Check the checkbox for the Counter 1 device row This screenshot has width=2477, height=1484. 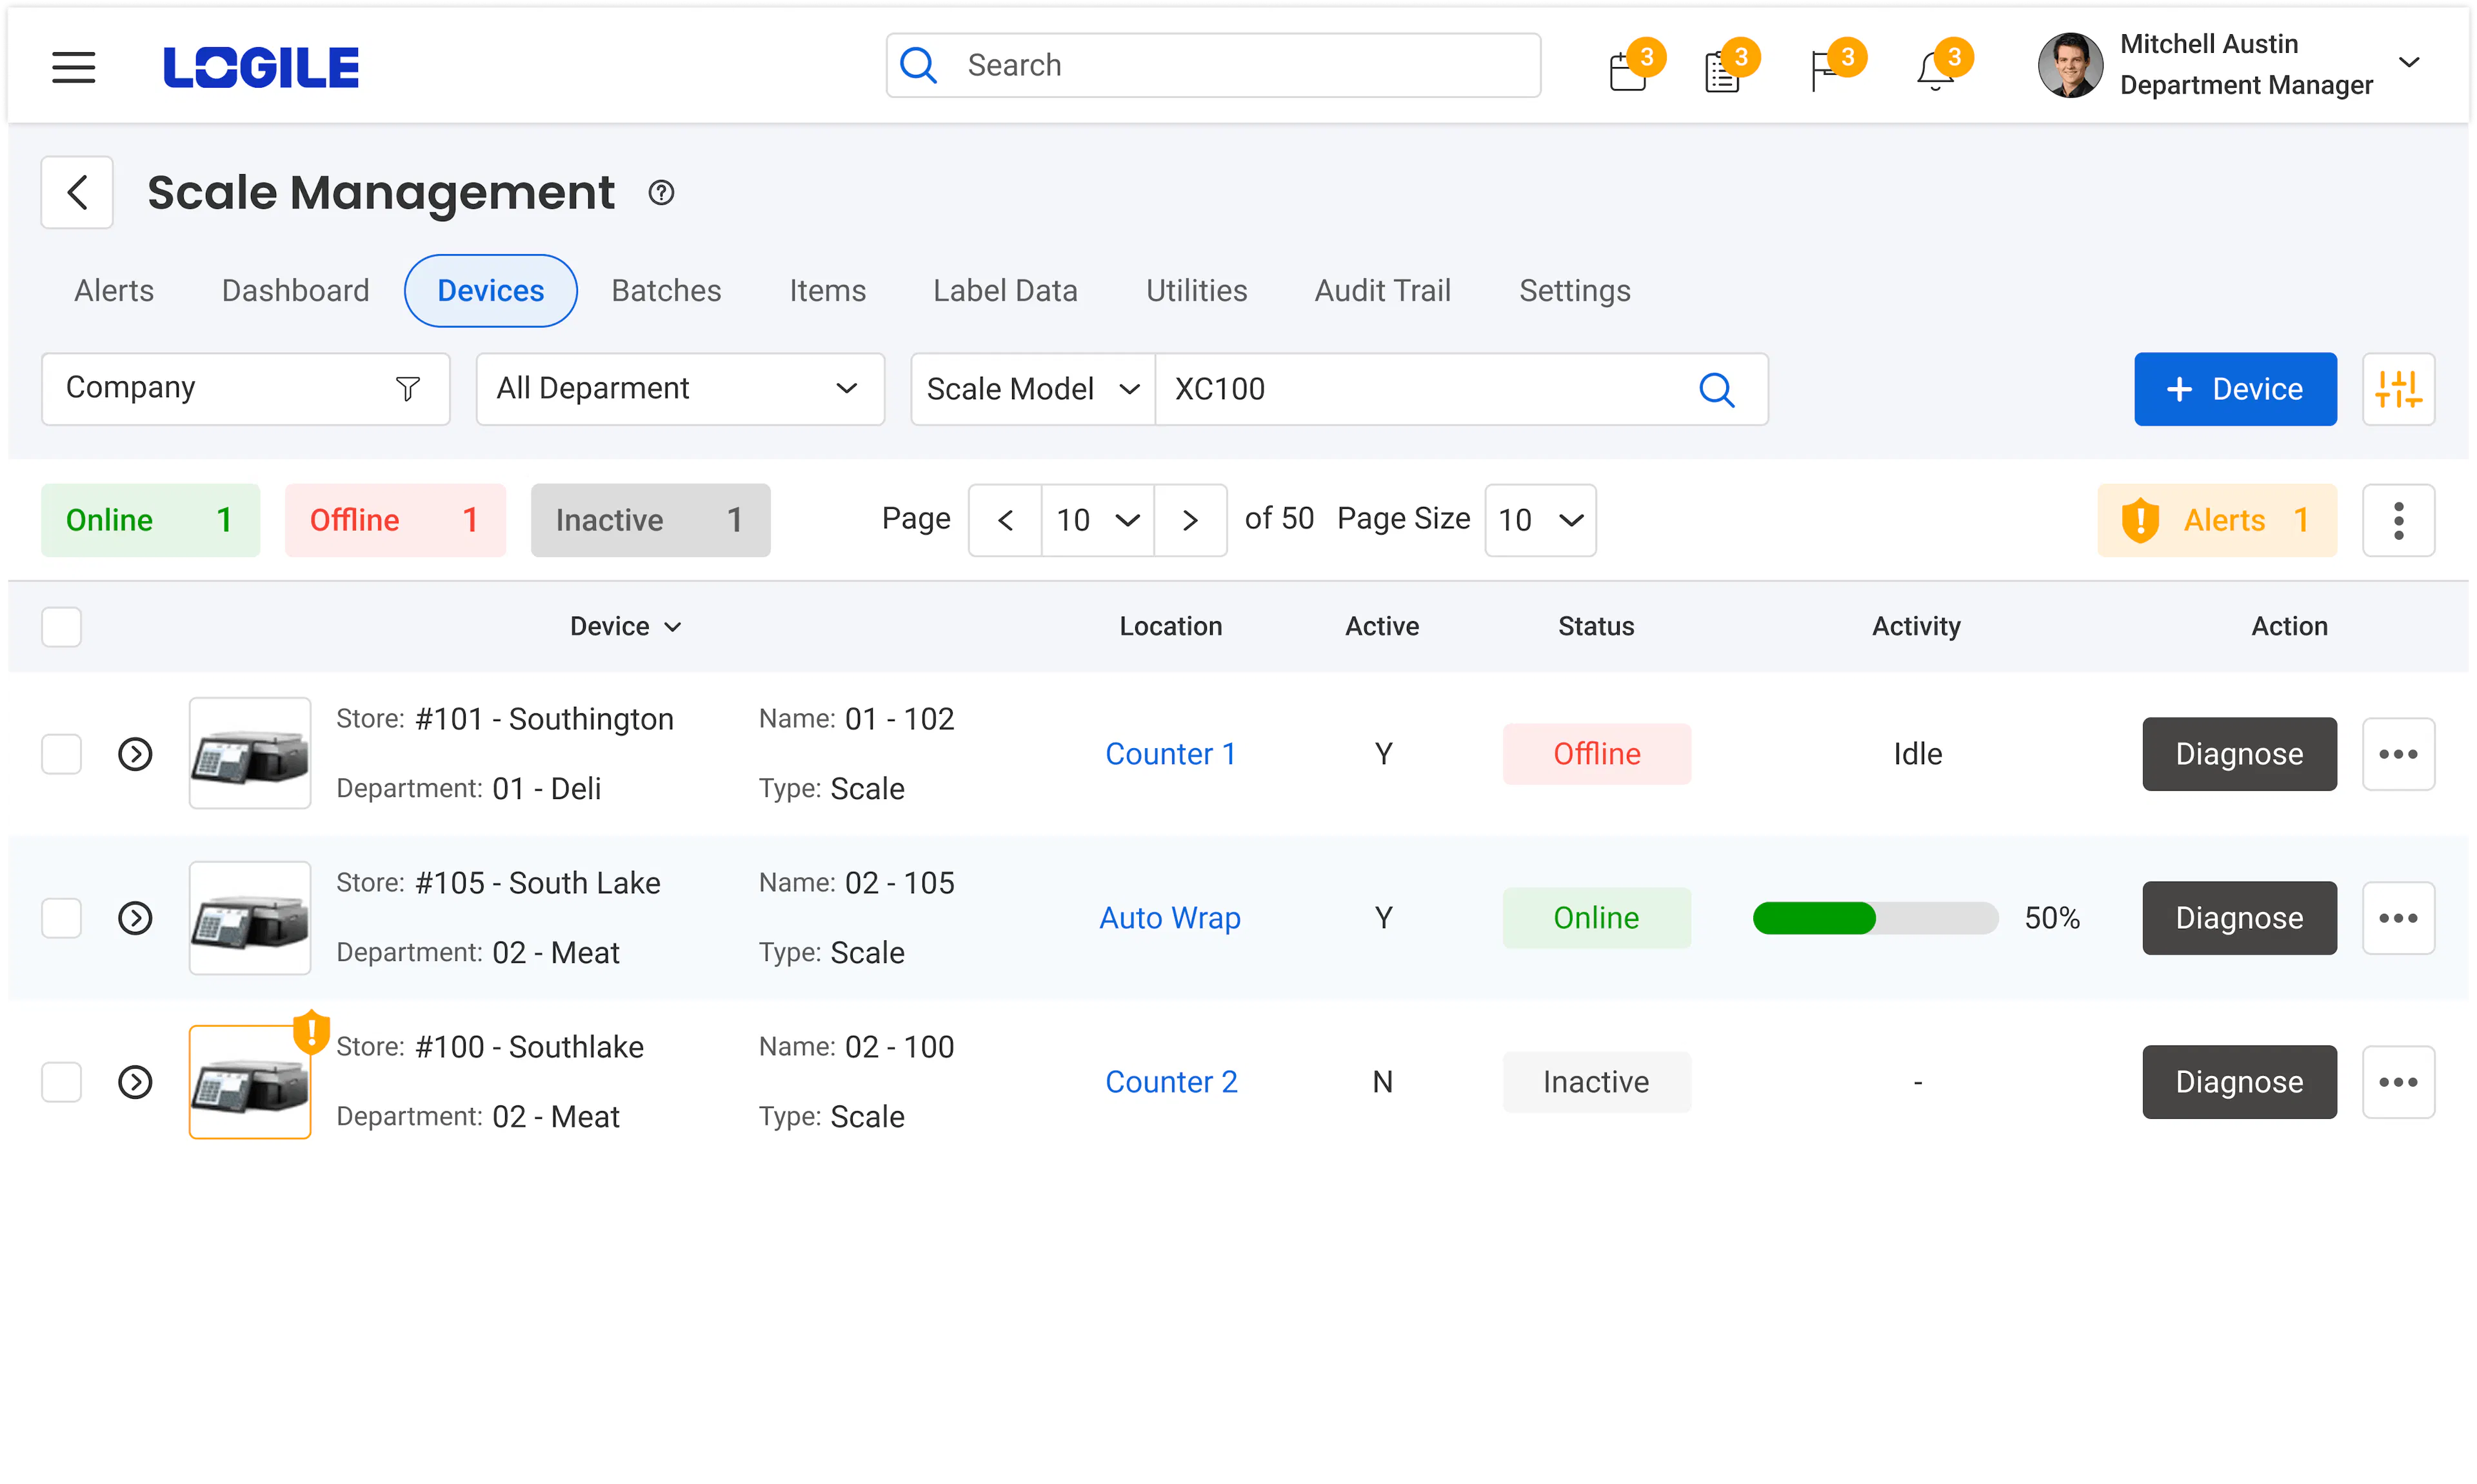(61, 754)
